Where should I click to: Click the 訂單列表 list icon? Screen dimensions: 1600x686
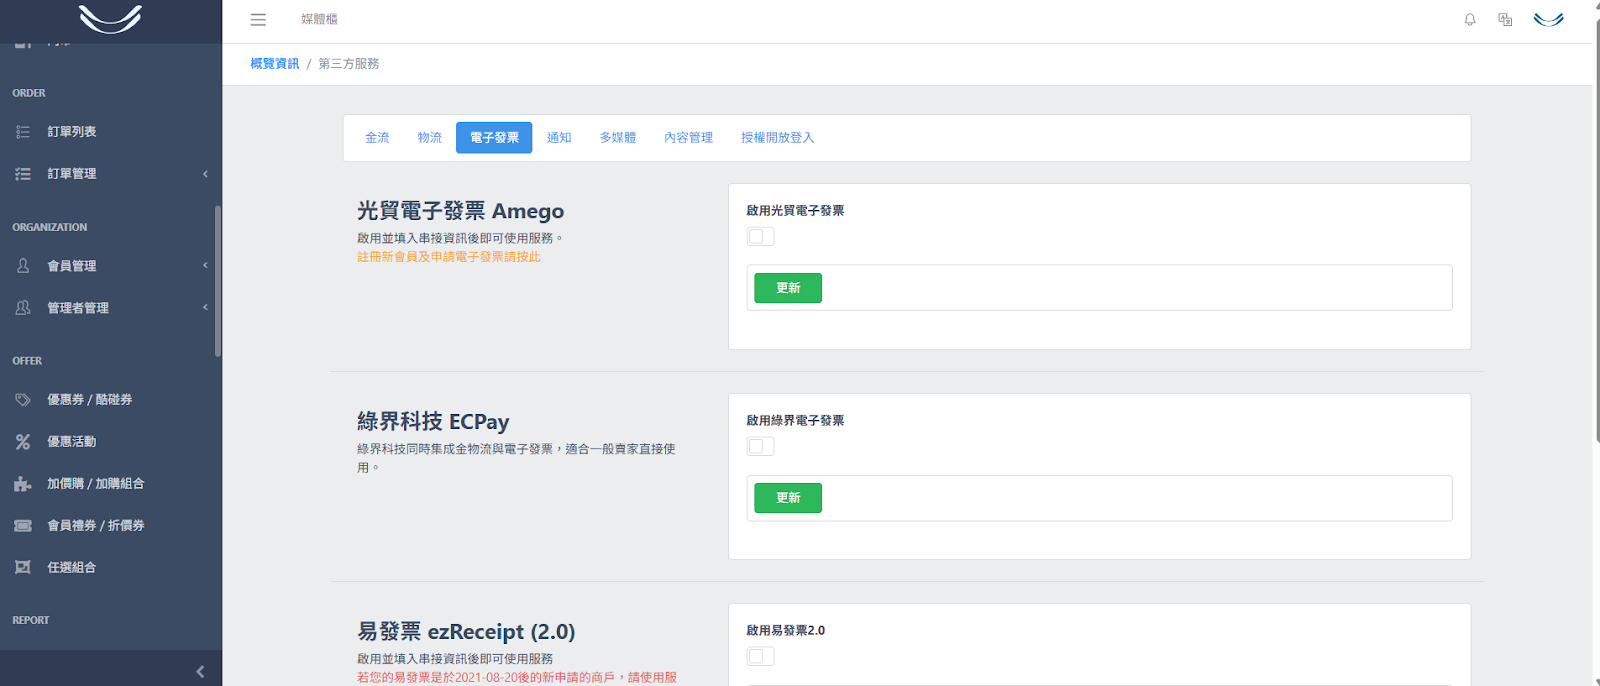click(x=23, y=132)
